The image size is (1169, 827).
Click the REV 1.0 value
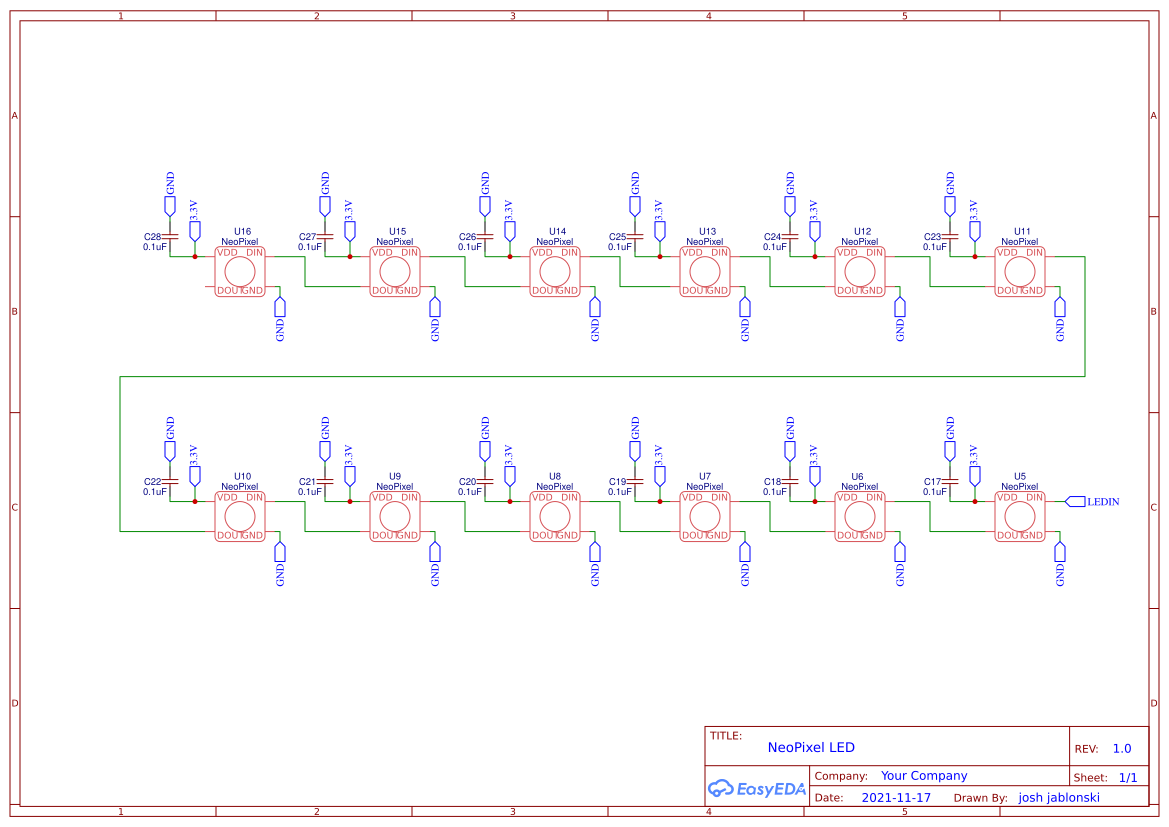pos(1120,747)
